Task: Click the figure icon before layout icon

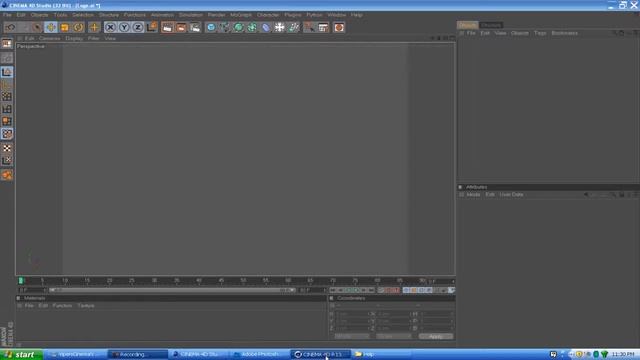Action: pyautogui.click(x=309, y=27)
